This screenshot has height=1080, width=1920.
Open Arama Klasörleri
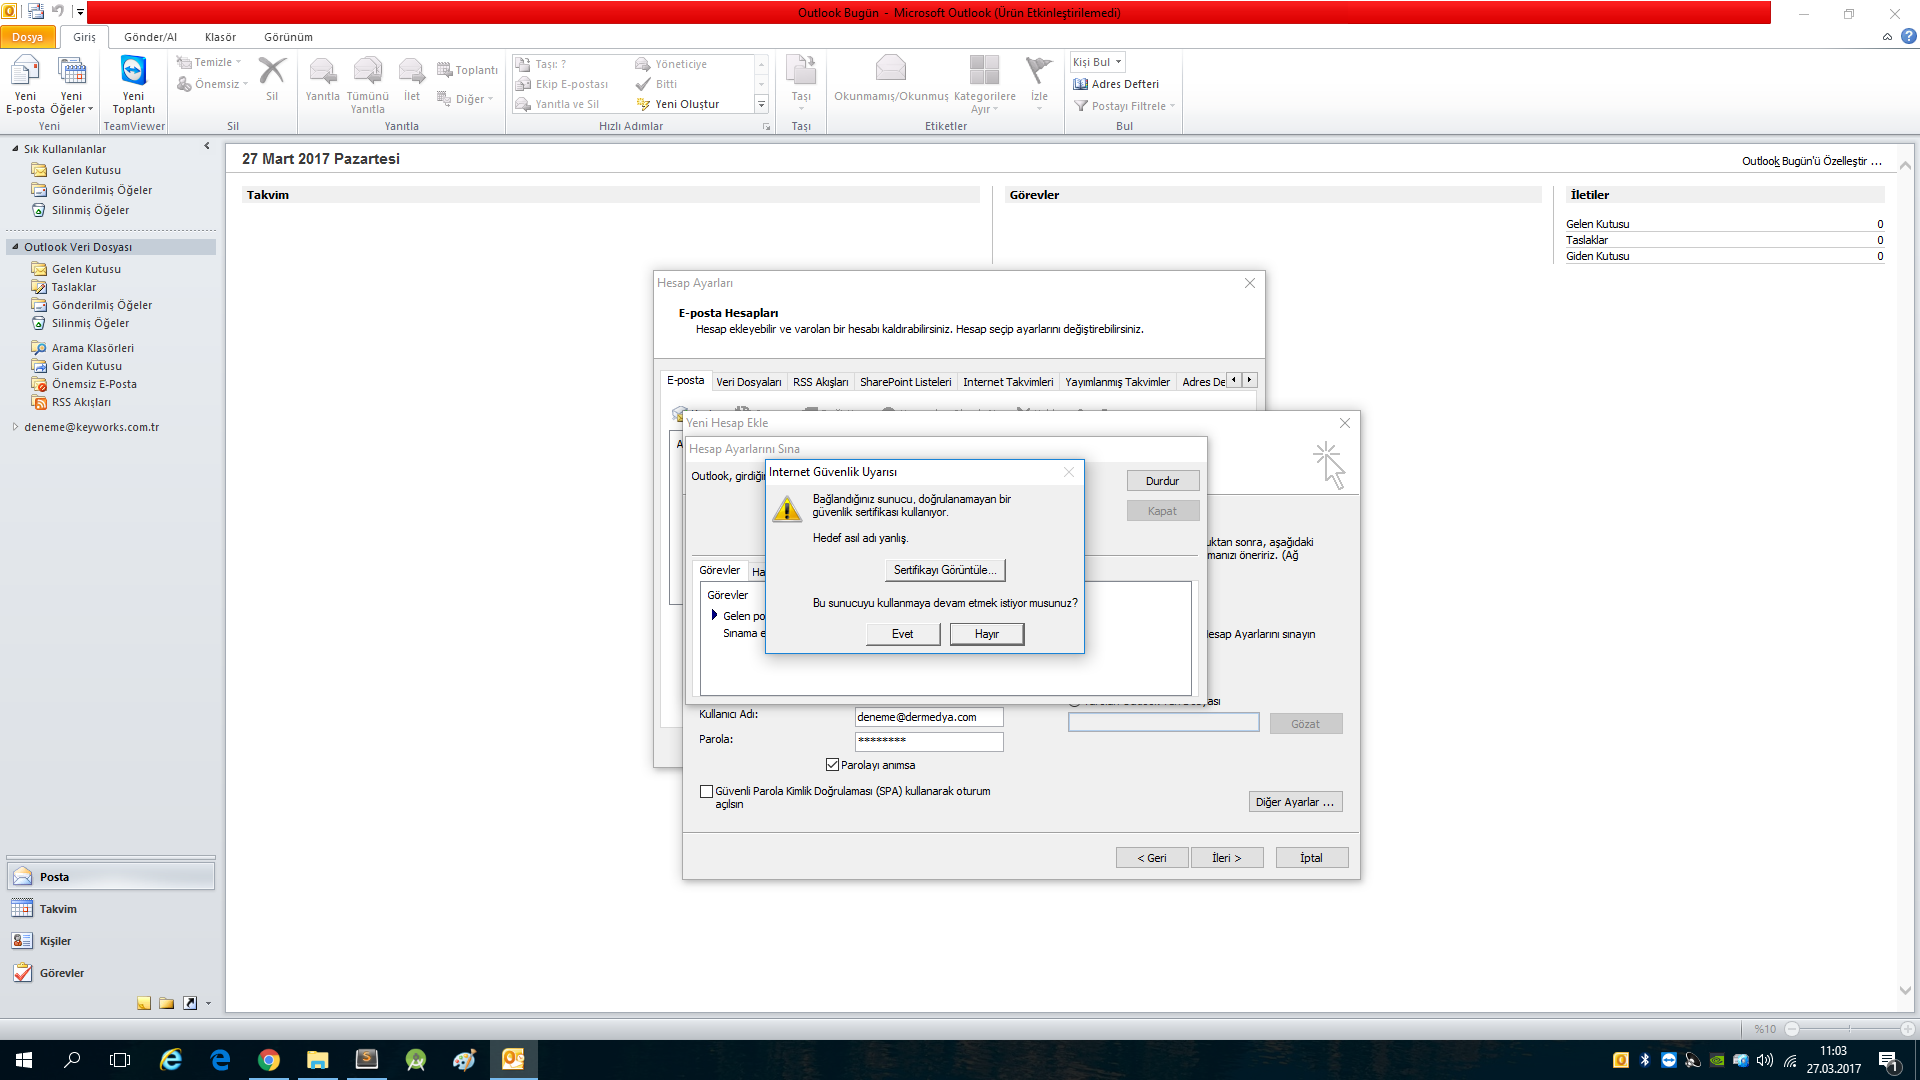pos(92,348)
